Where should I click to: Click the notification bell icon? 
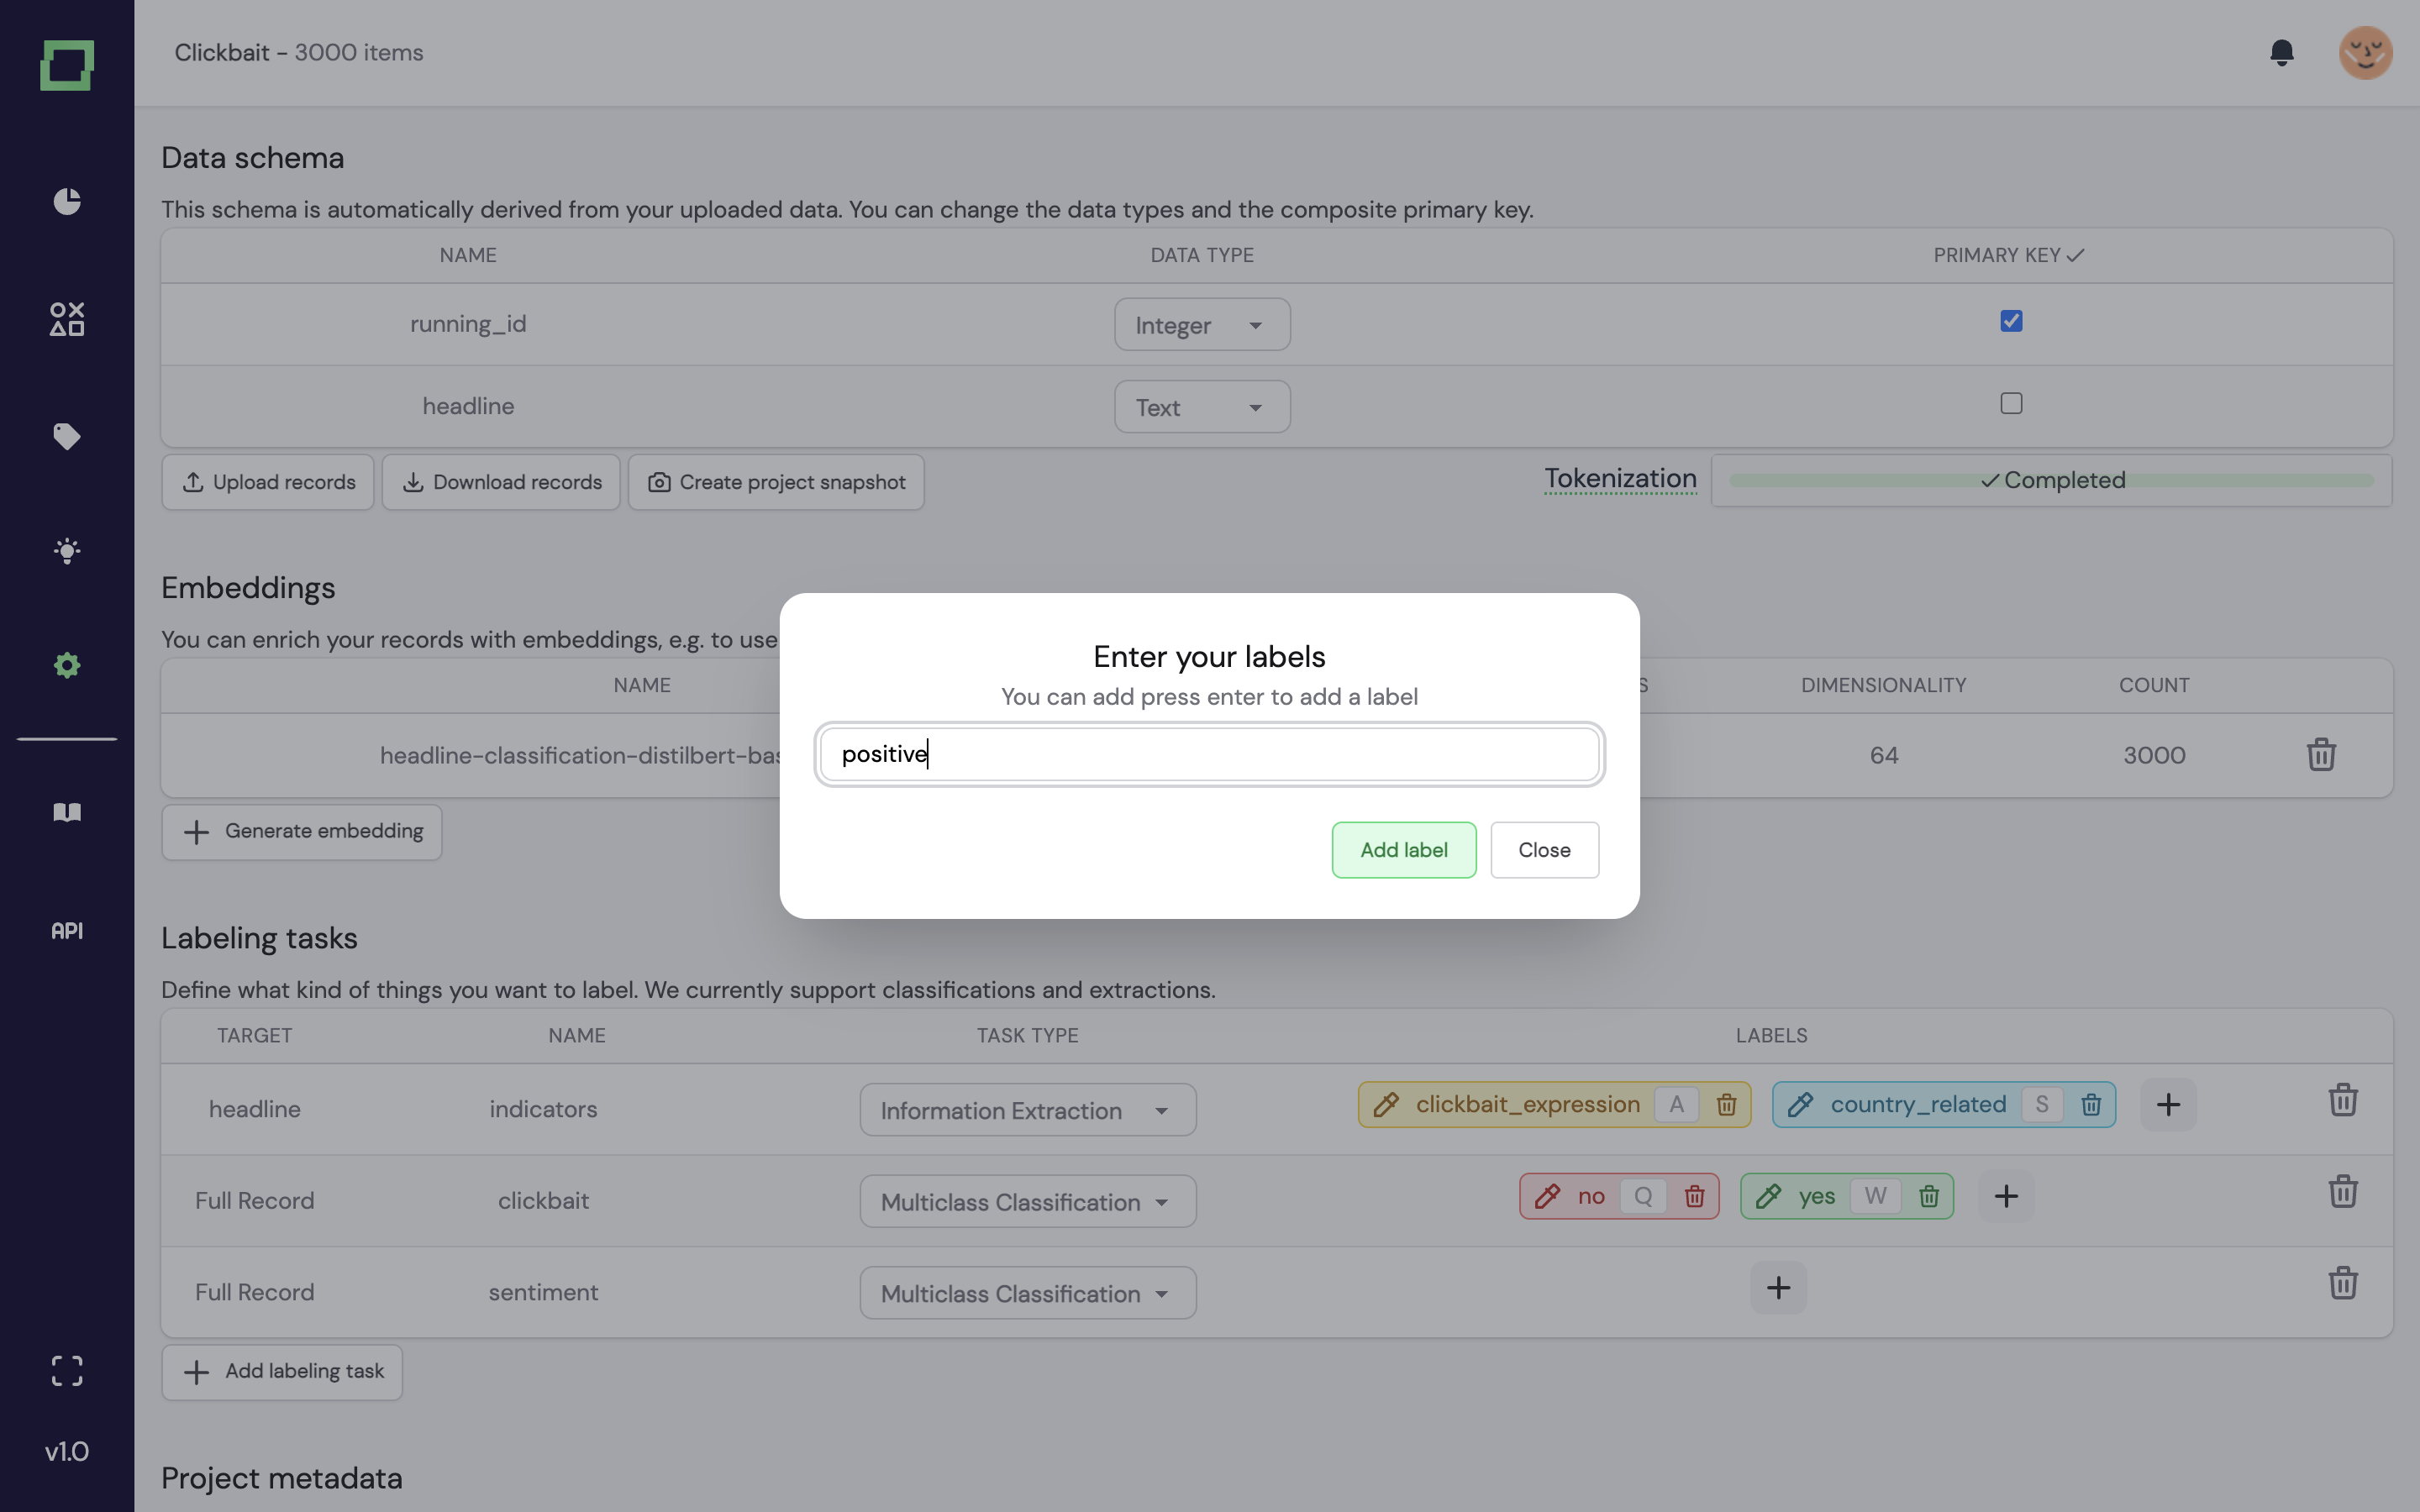(x=2281, y=52)
